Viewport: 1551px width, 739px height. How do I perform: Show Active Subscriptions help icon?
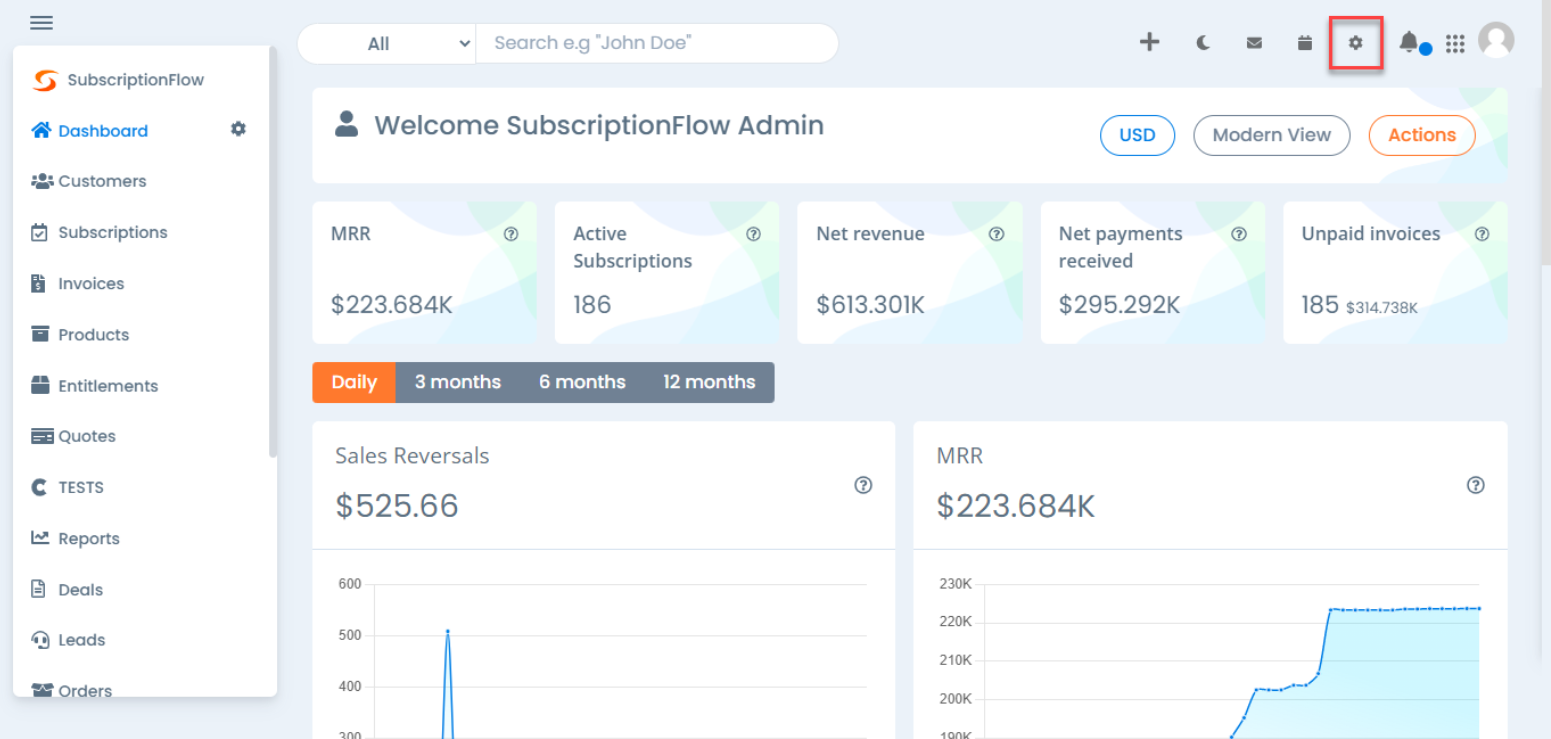pyautogui.click(x=754, y=234)
